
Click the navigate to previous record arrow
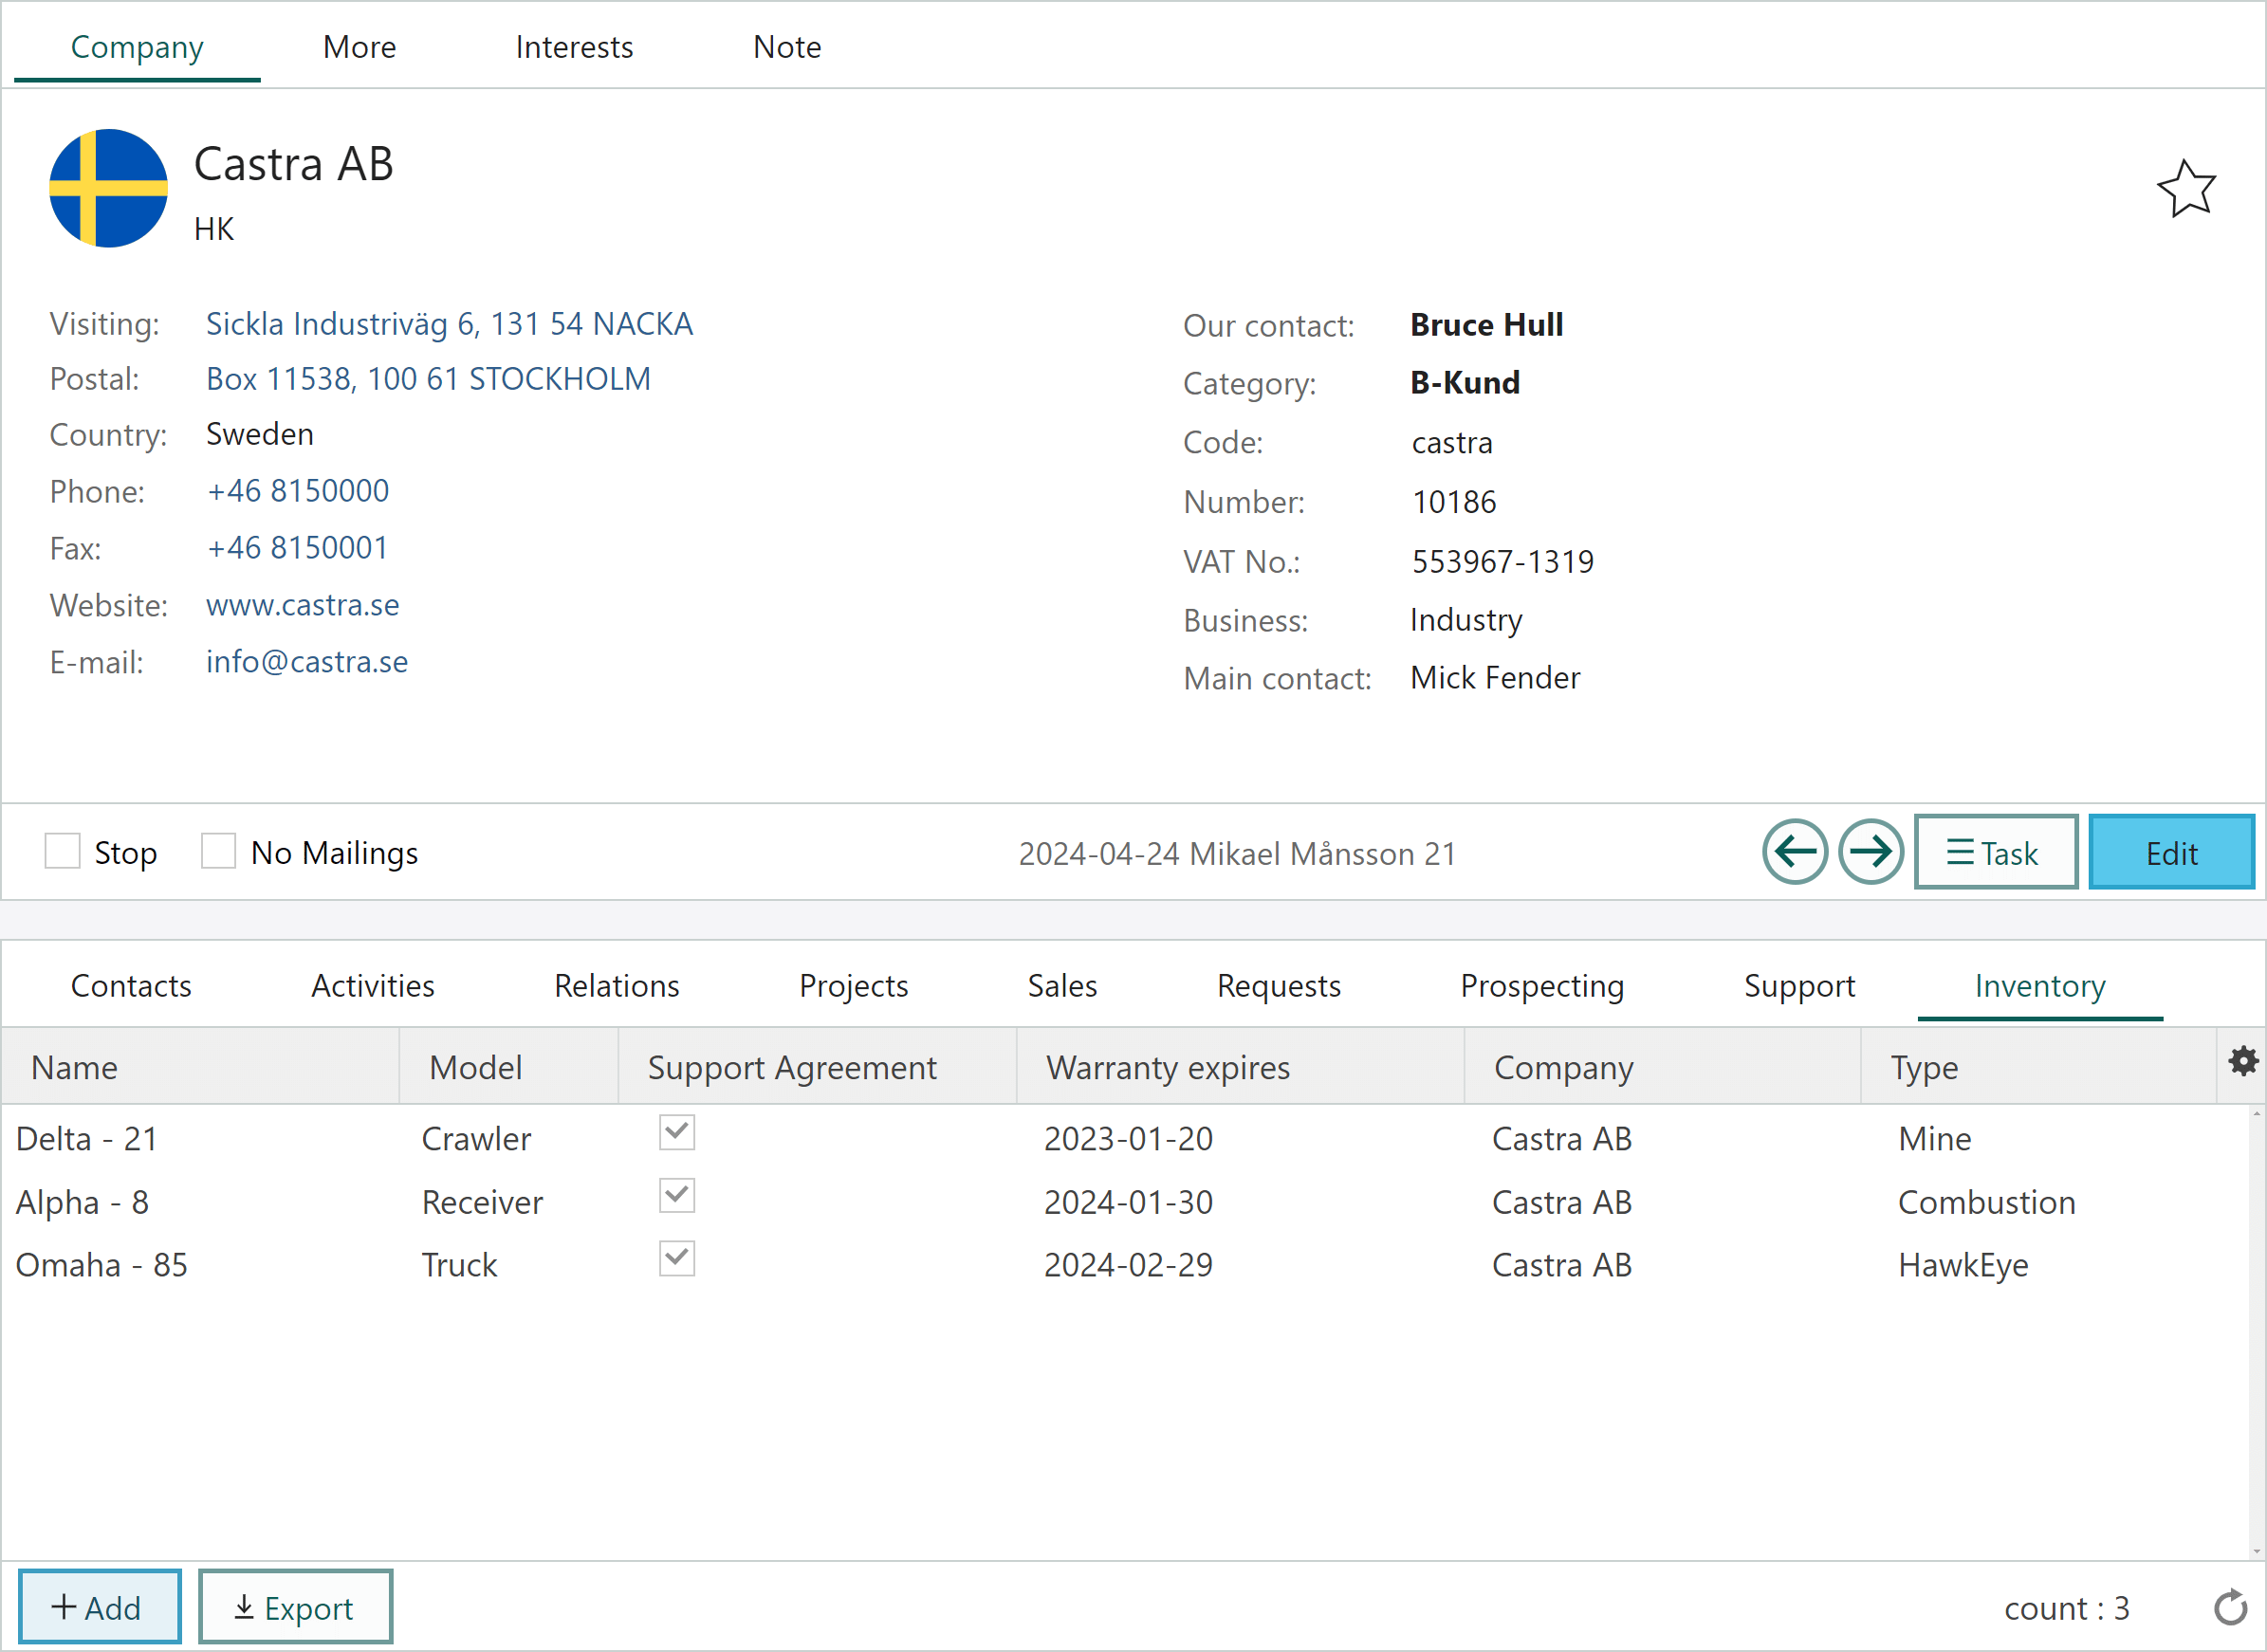1798,854
